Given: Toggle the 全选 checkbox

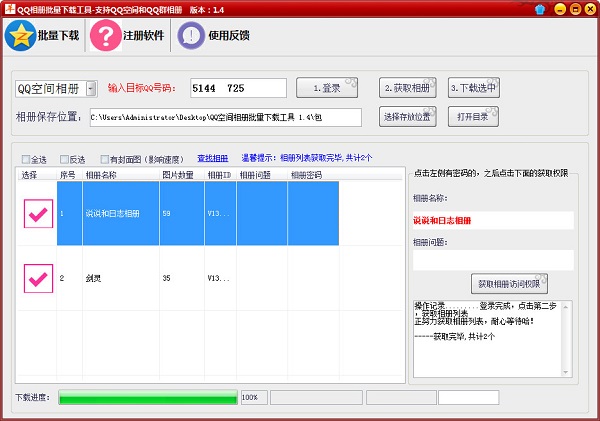Looking at the screenshot, I should click(x=26, y=159).
